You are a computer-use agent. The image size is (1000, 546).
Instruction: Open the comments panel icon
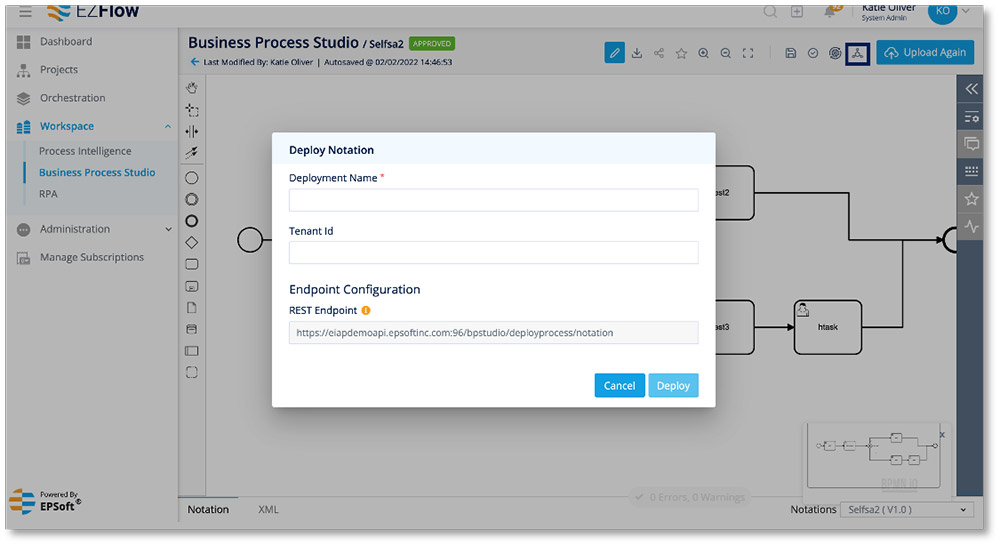pos(971,144)
